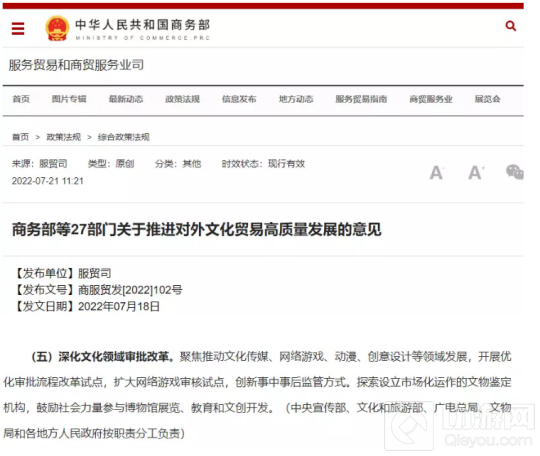The height and width of the screenshot is (456, 540).
Task: Open 综合政策法规 breadcrumb link
Action: click(124, 137)
